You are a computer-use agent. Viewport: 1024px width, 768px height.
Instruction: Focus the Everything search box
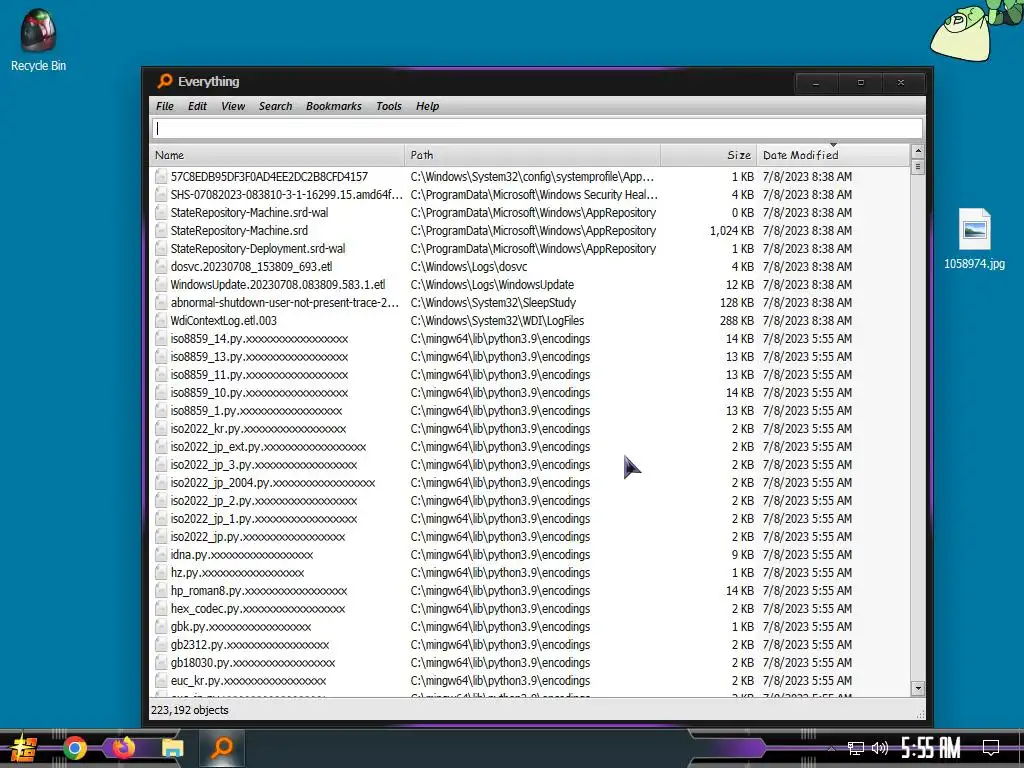tap(537, 128)
